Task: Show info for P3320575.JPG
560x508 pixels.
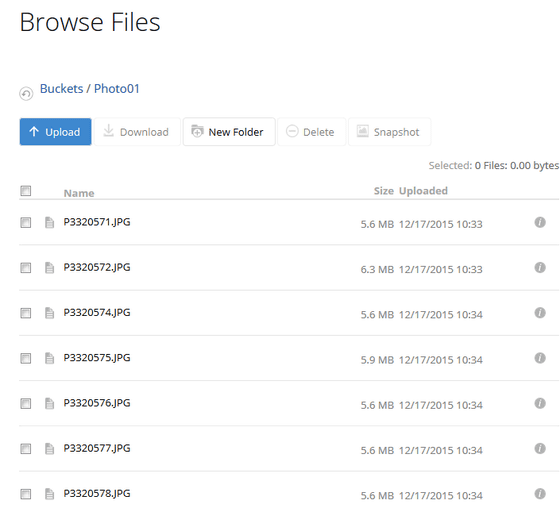Action: pyautogui.click(x=540, y=358)
